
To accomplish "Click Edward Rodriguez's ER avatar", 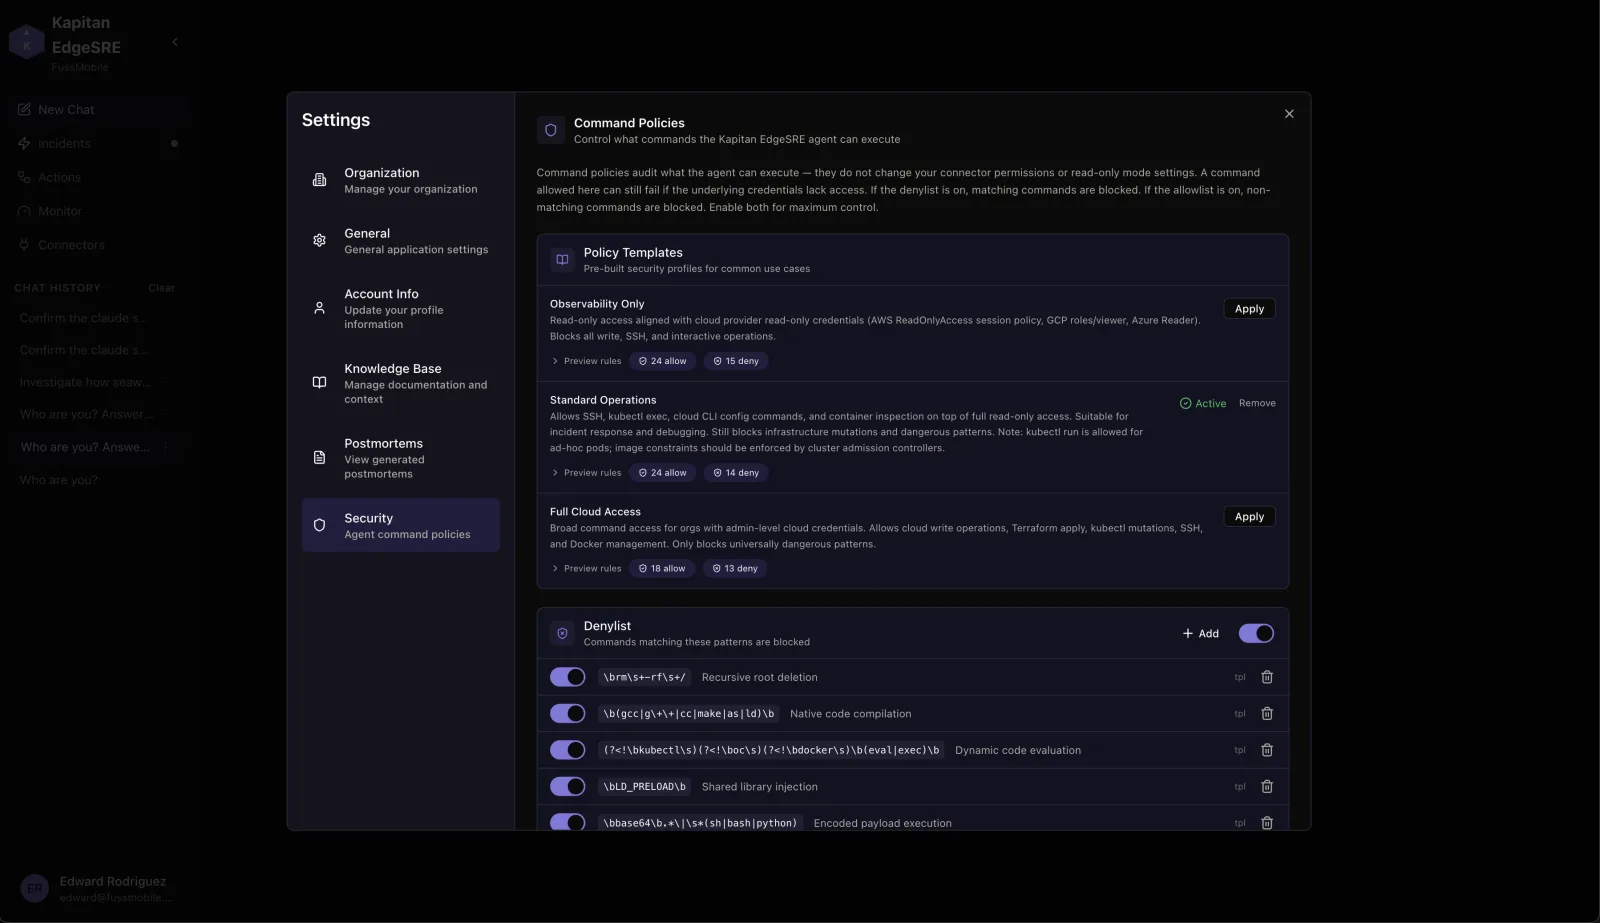I will pyautogui.click(x=35, y=888).
